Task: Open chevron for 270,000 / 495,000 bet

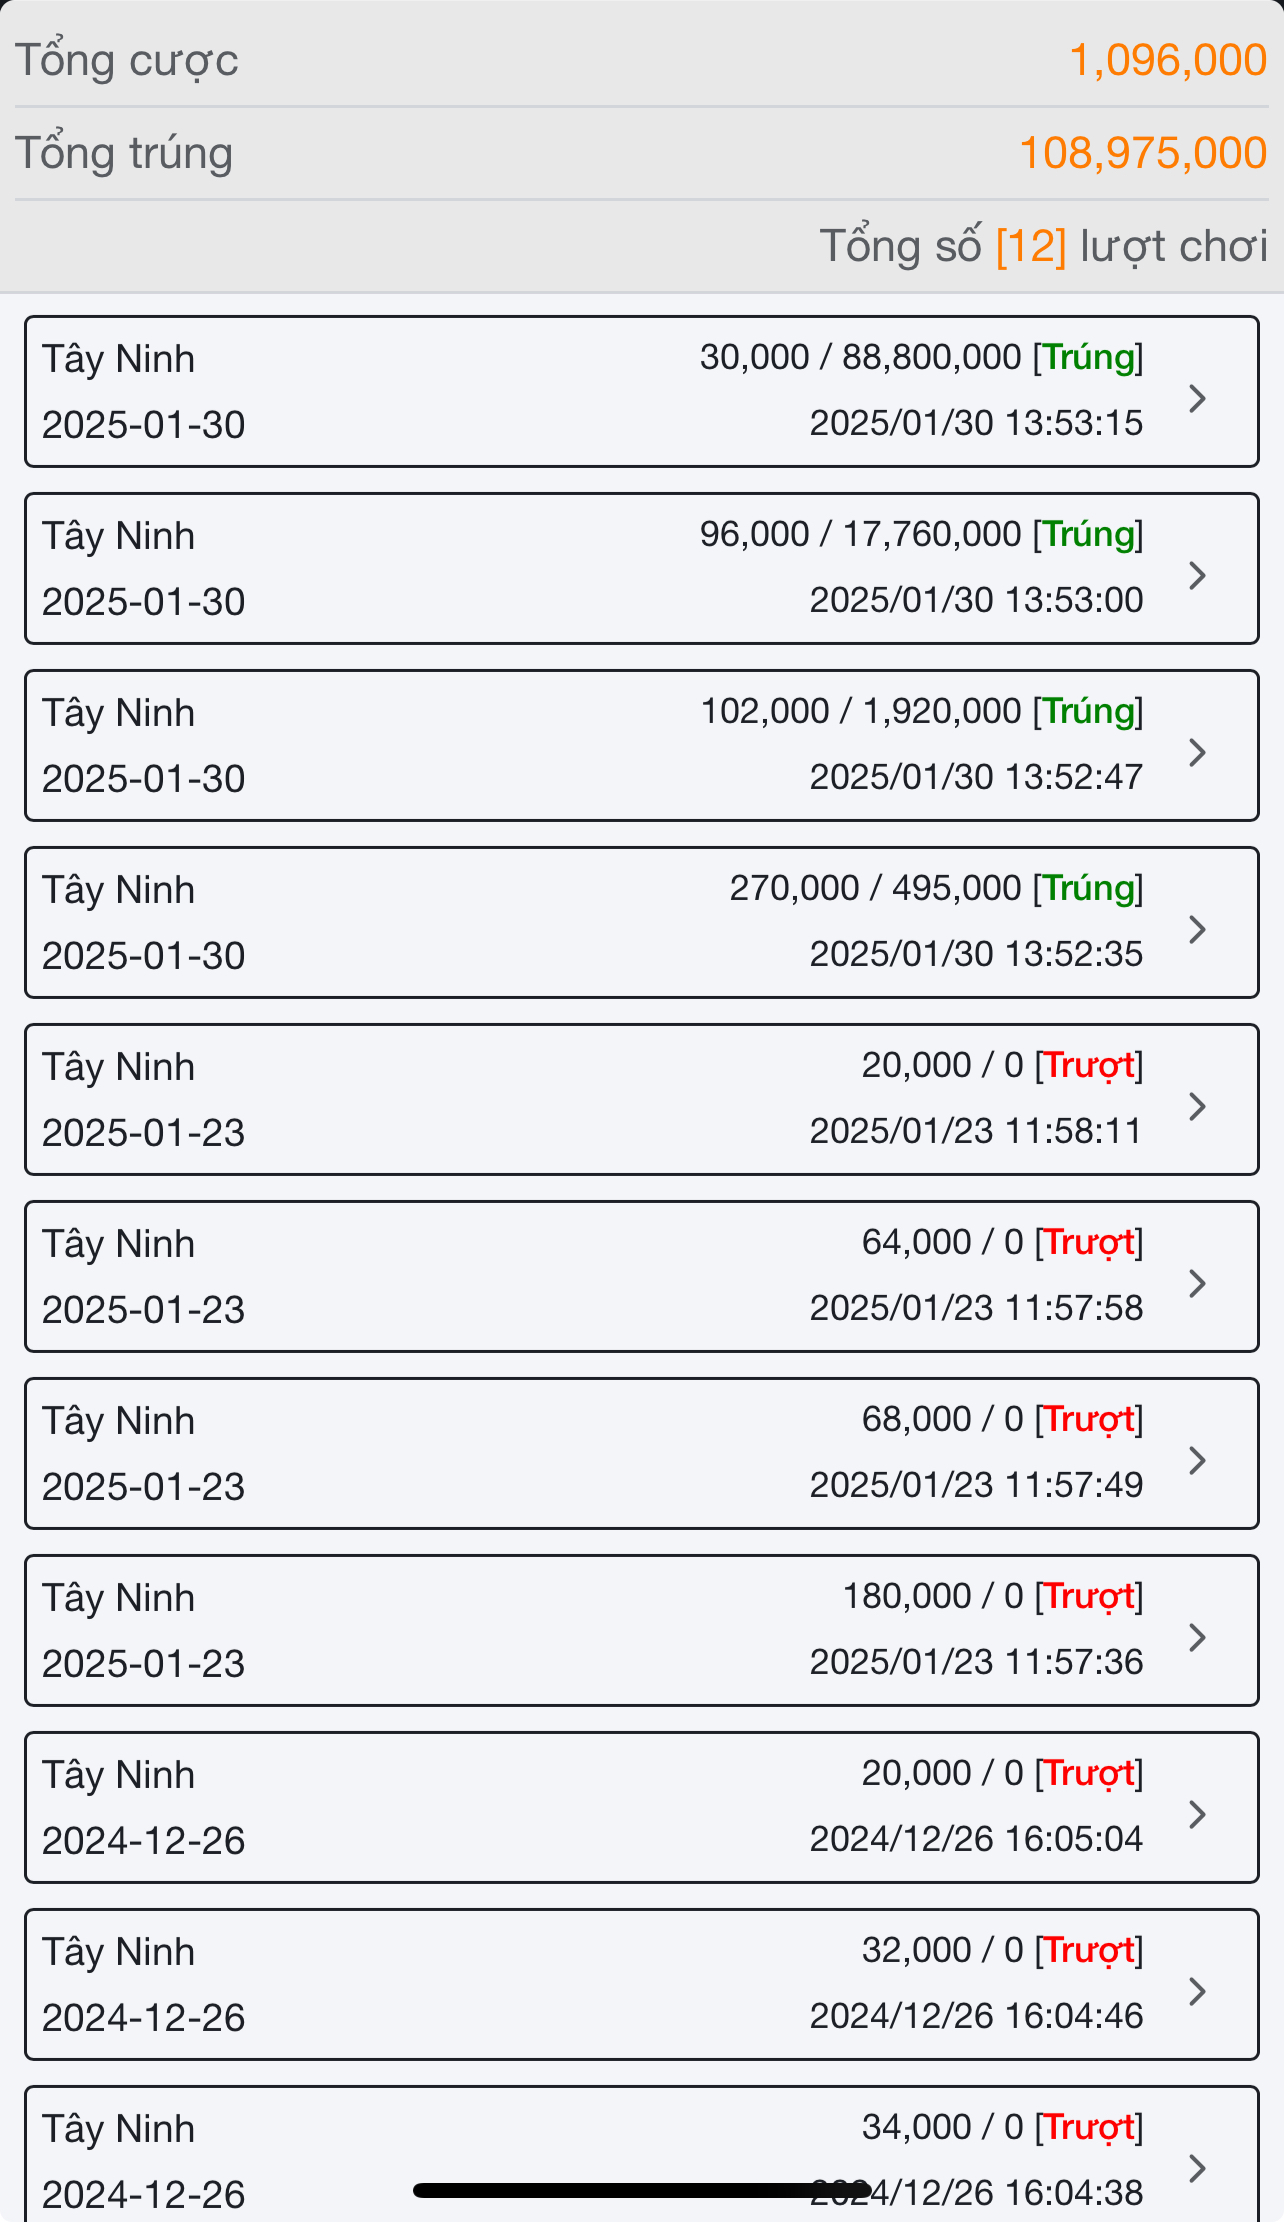Action: pos(1197,930)
